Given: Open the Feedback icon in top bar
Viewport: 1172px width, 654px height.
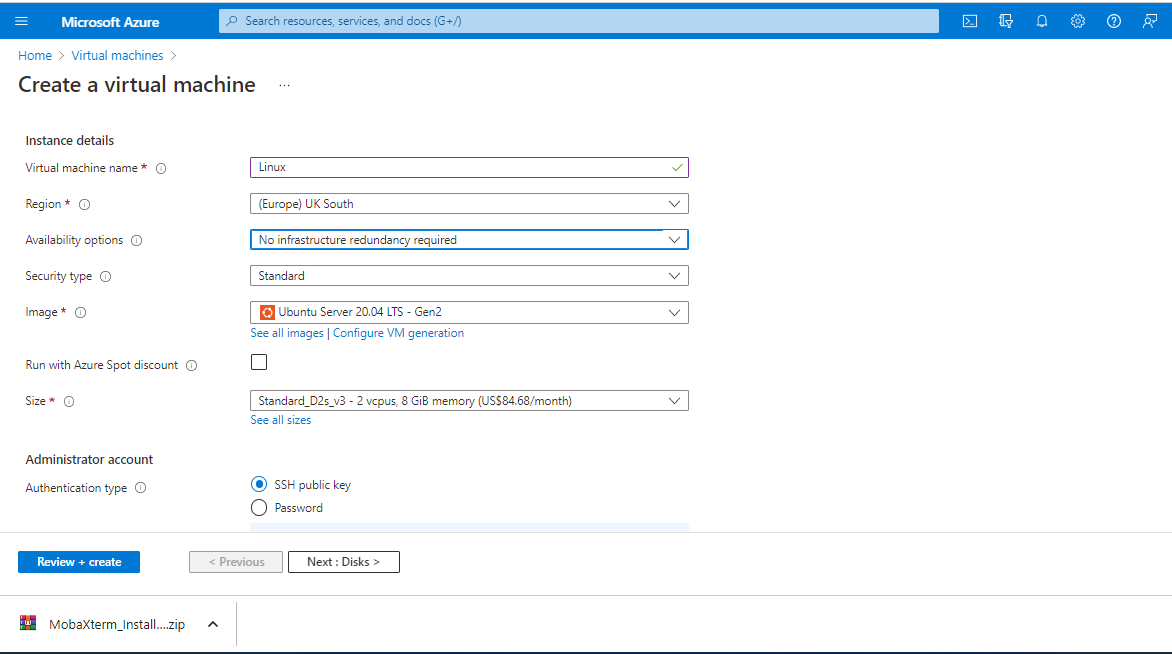Looking at the screenshot, I should [1150, 21].
